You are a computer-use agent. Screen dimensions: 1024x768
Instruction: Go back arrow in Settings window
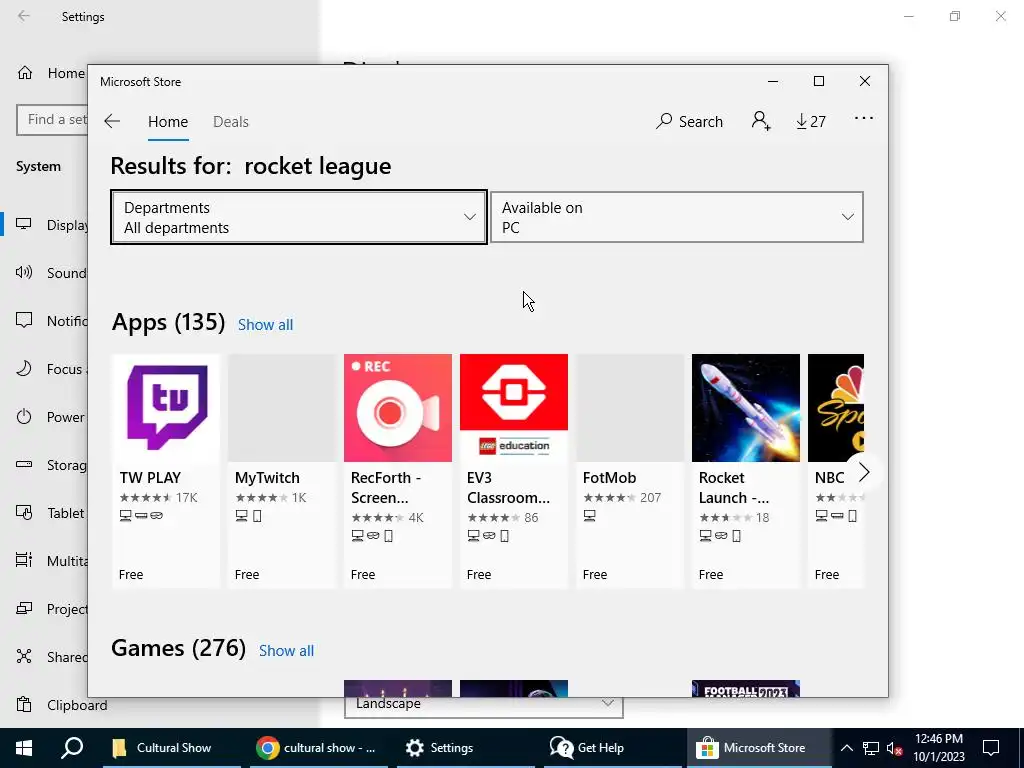24,16
